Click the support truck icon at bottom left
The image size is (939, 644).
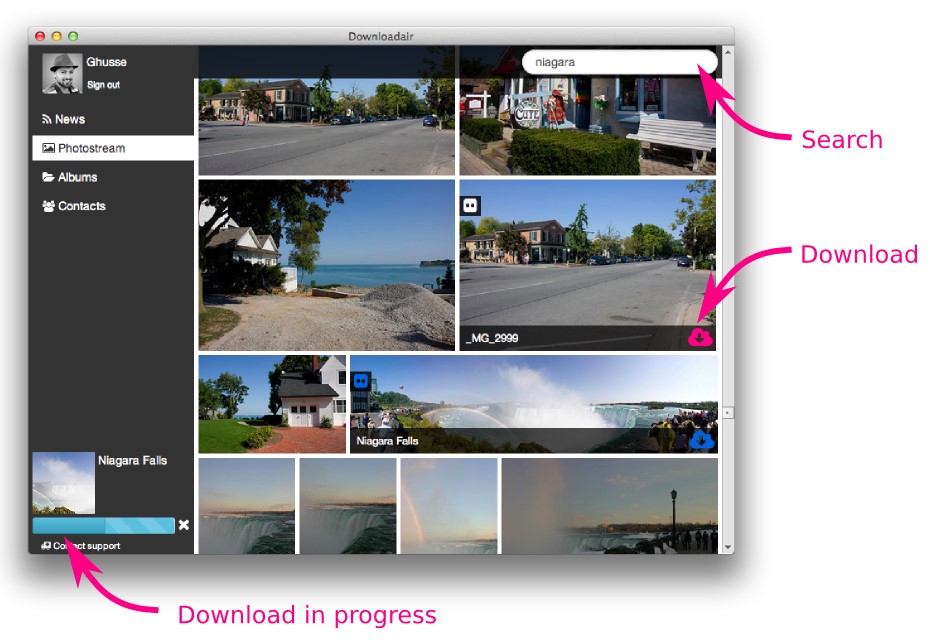[46, 546]
